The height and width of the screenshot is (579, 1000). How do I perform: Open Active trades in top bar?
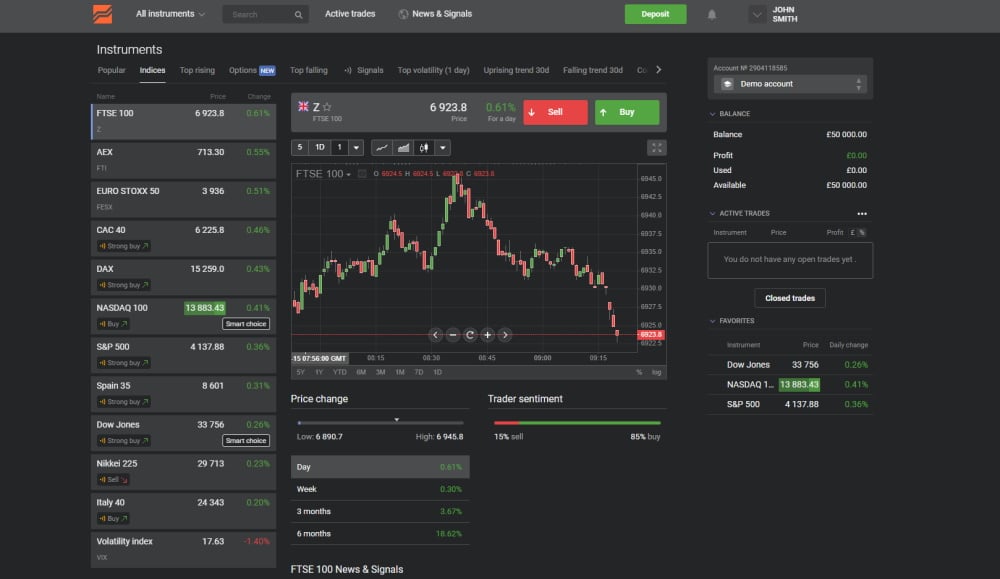350,14
